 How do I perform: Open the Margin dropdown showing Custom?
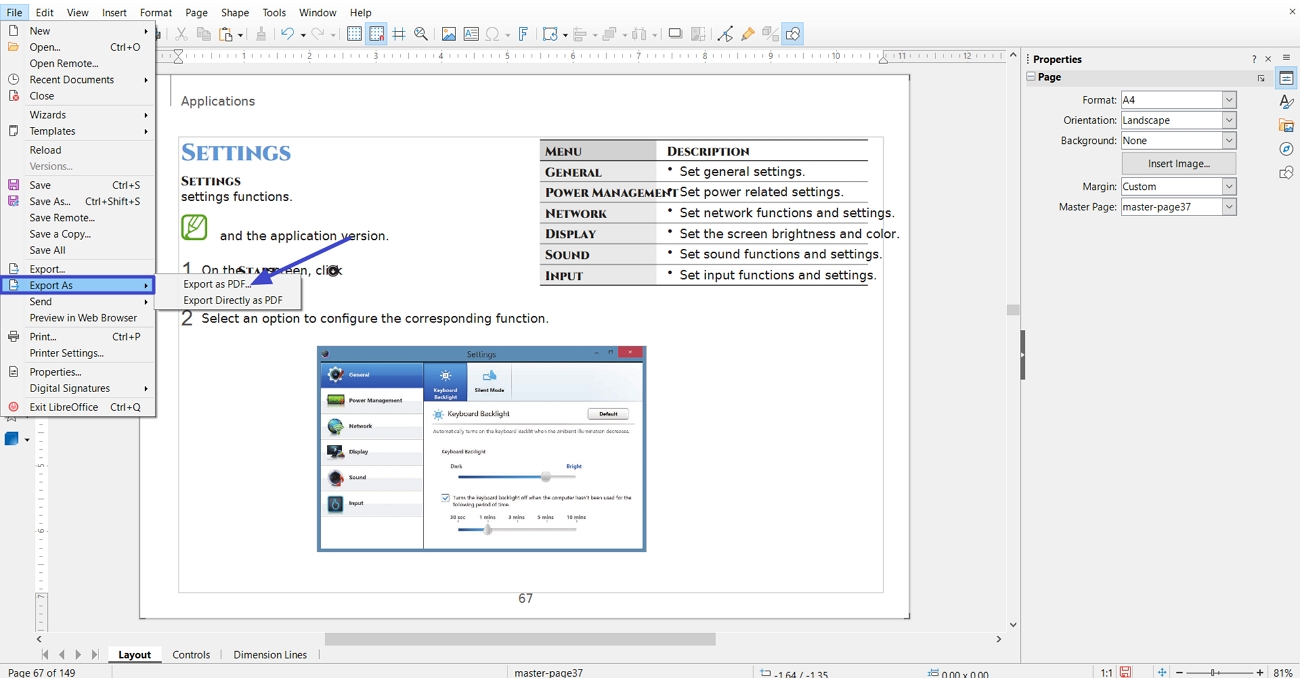tap(1178, 187)
